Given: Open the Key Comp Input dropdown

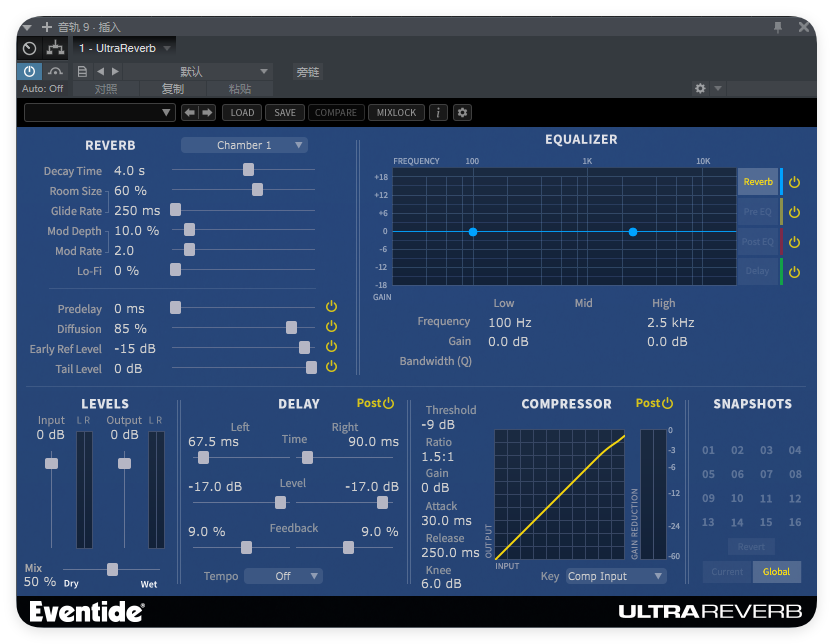Looking at the screenshot, I should click(x=616, y=576).
